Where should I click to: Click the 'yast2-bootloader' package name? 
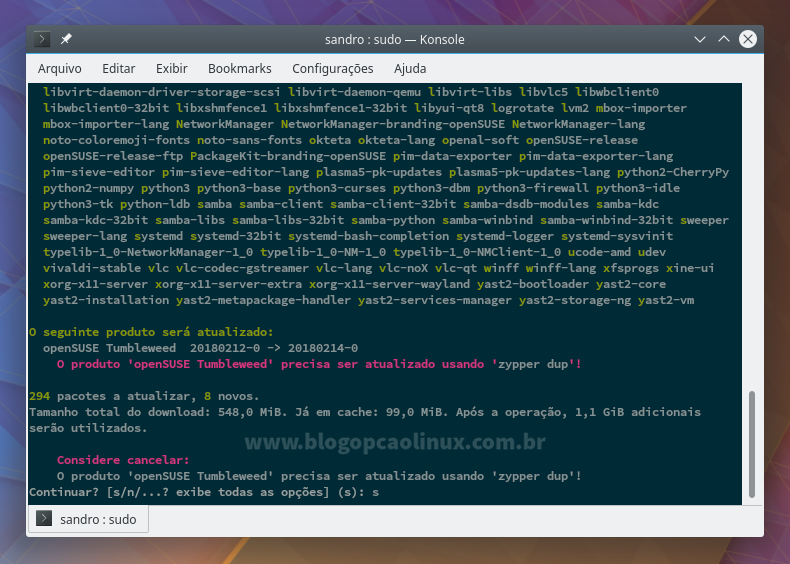[x=533, y=284]
